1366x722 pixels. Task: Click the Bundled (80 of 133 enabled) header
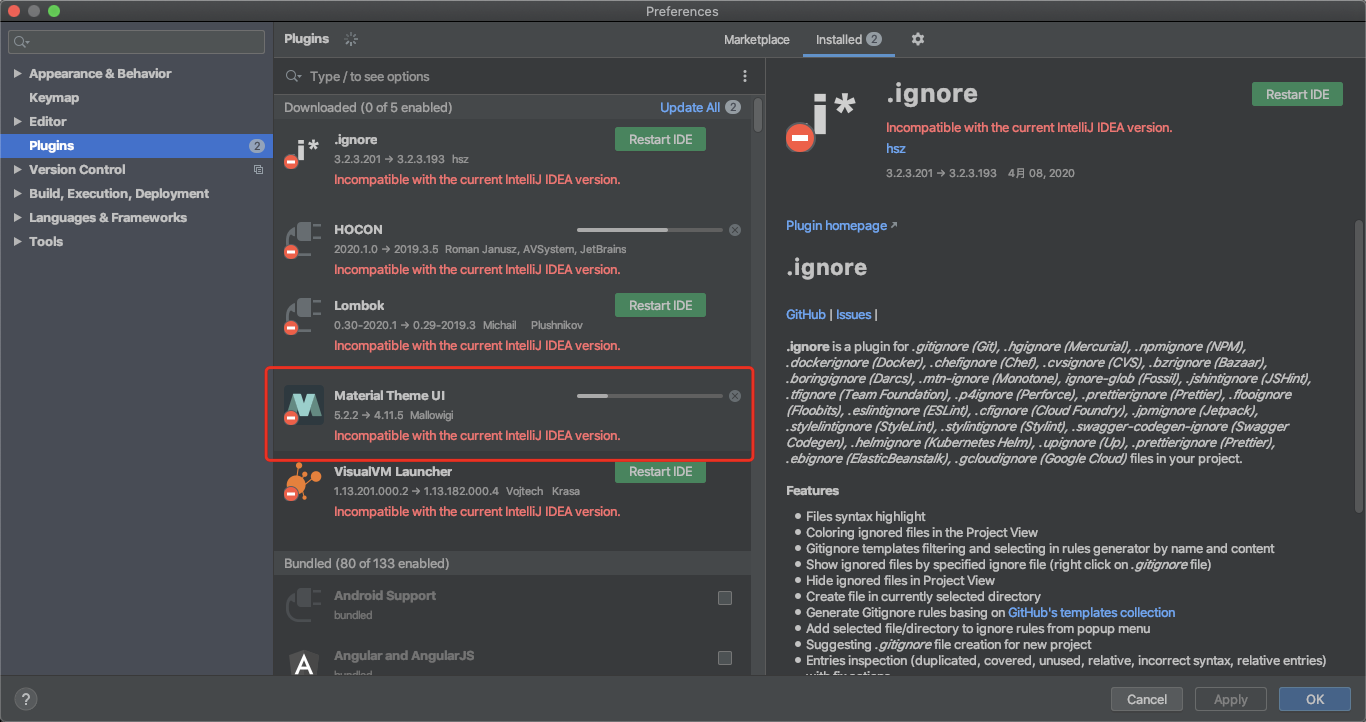[x=366, y=563]
